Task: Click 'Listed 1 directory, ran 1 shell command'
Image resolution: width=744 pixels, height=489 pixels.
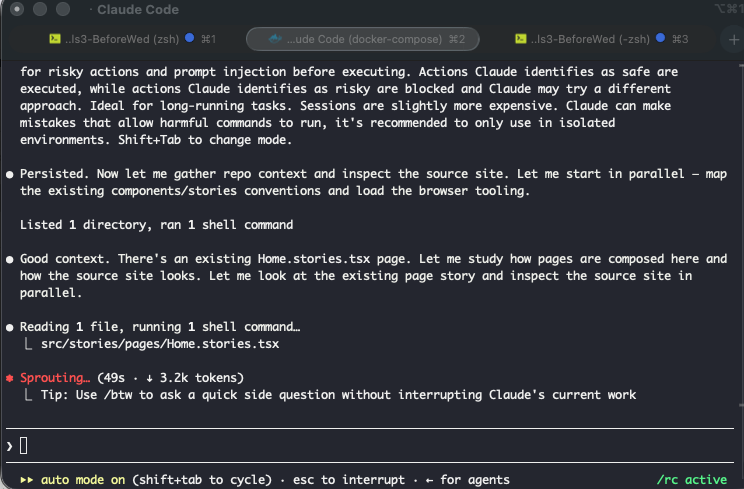Action: click(x=157, y=224)
